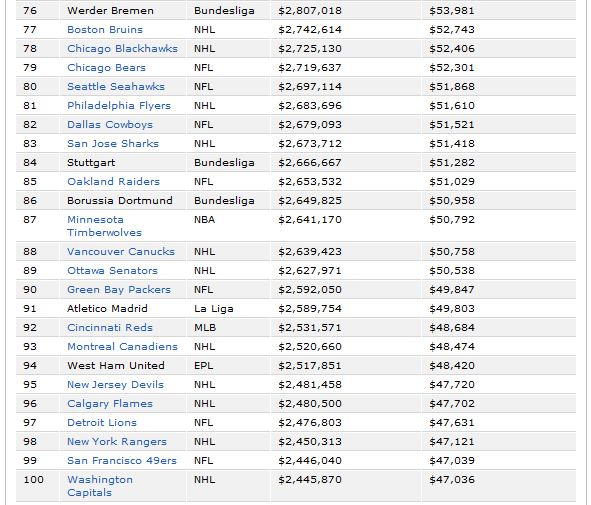591x505 pixels.
Task: Open the Chicago Blackhawks link
Action: click(122, 49)
